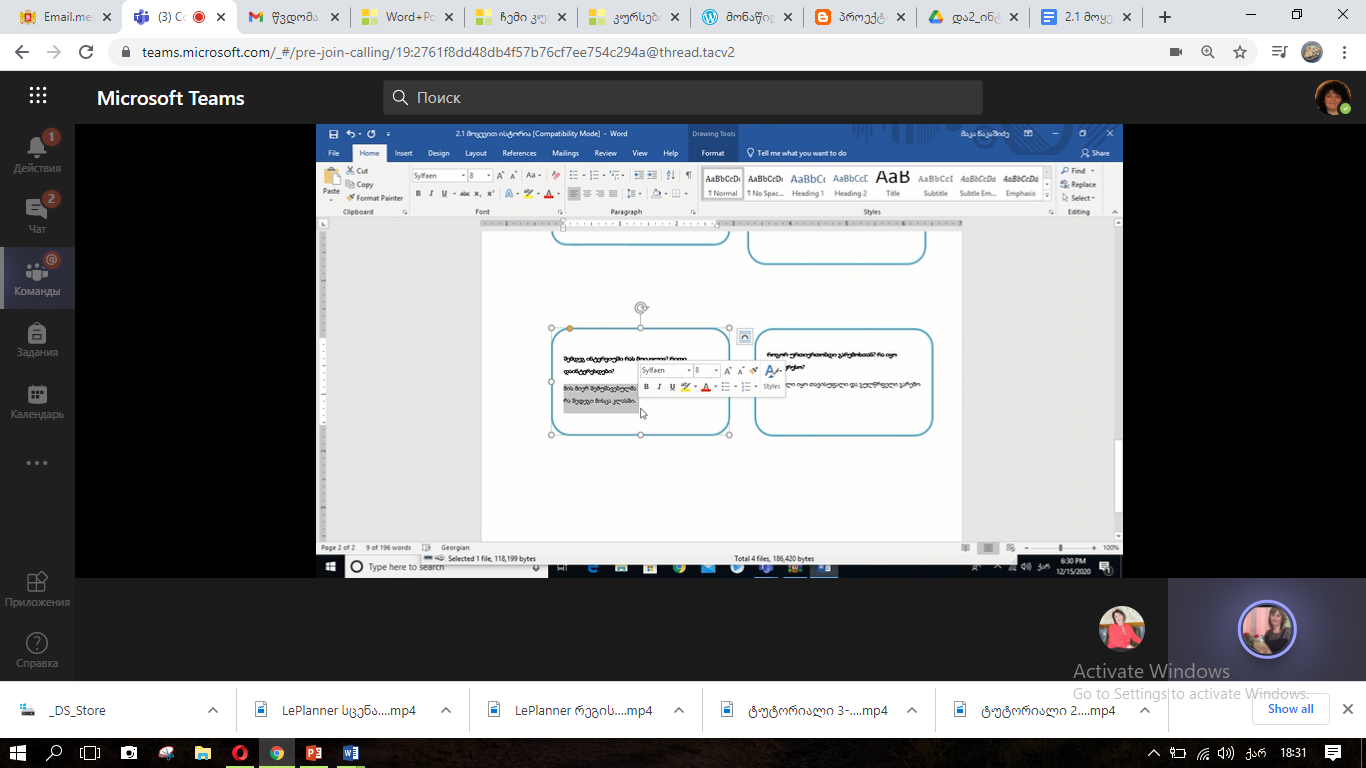The height and width of the screenshot is (768, 1366).
Task: Click the Layout tab in shared Word
Action: [x=476, y=153]
